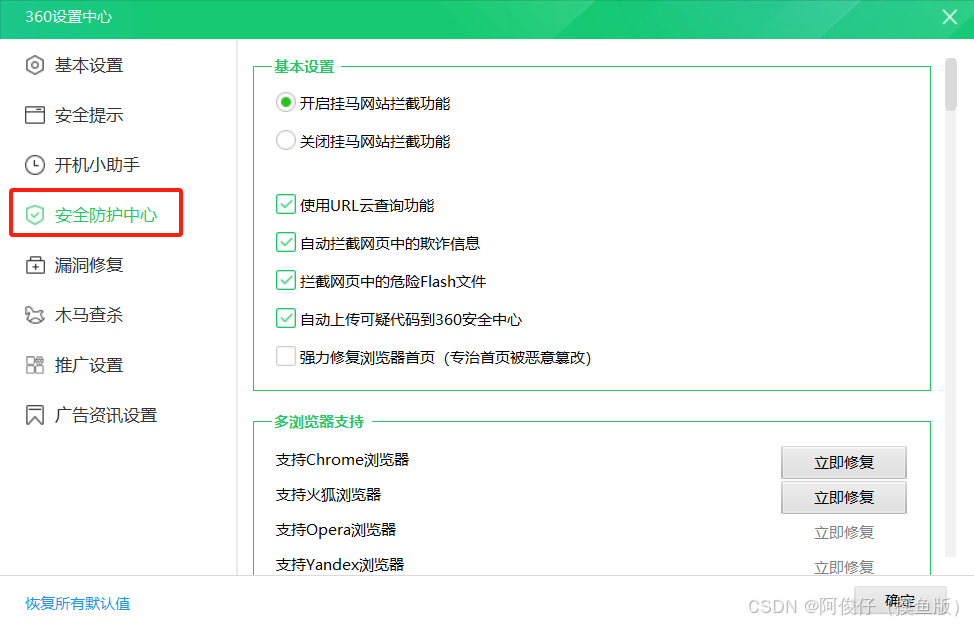Click disabled 立即修复 for Opera浏览器
Viewport: 974px width, 624px height.
844,533
